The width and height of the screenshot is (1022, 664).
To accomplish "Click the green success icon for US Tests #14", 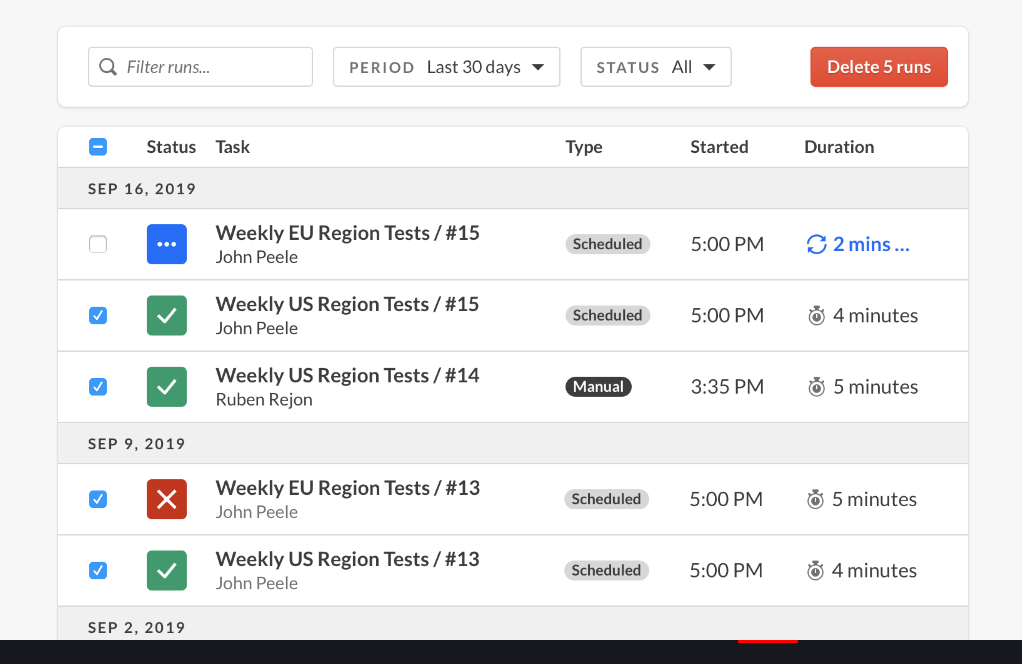I will click(166, 386).
